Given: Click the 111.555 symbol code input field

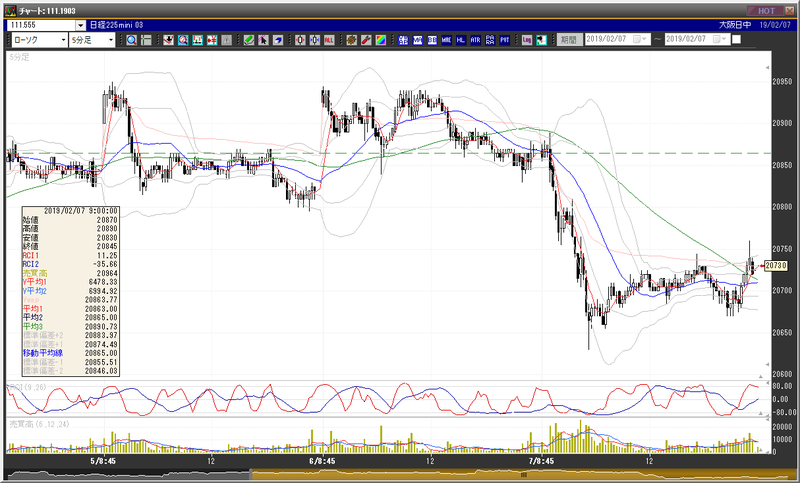Looking at the screenshot, I should point(41,26).
